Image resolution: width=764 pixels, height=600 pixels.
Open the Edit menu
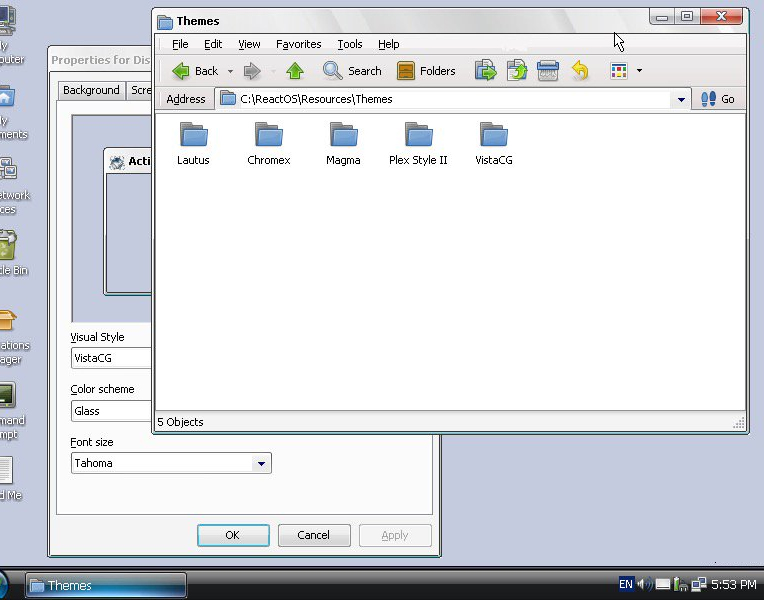click(213, 44)
